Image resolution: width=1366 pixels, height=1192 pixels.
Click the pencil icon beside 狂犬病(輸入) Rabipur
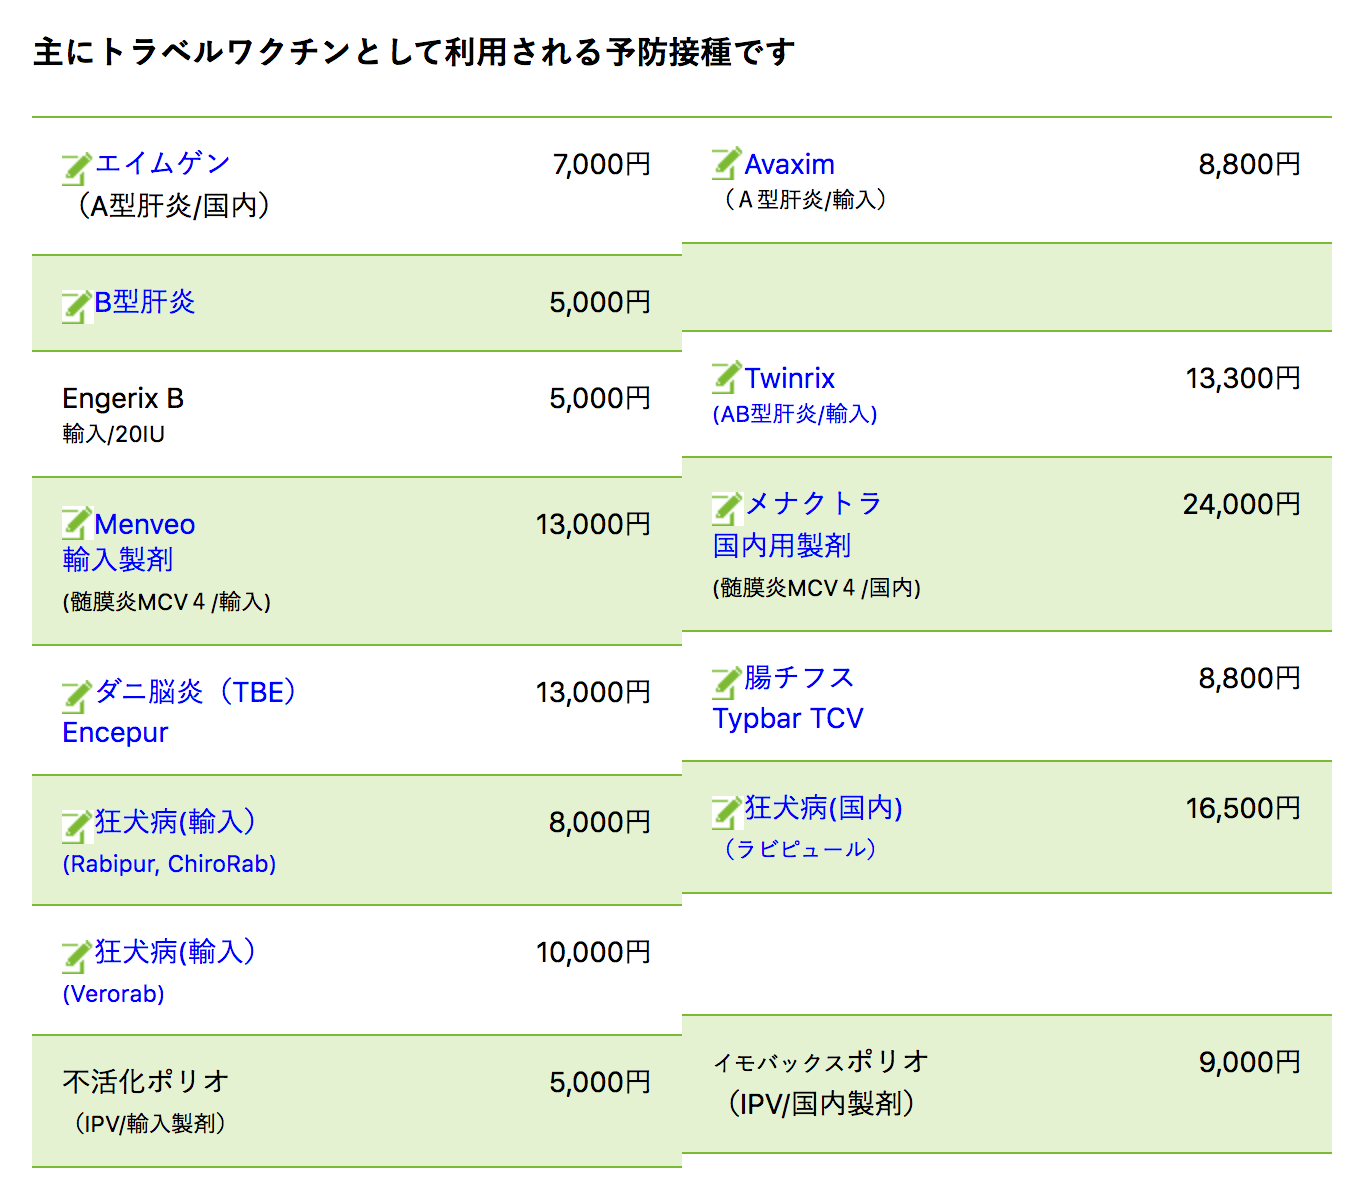(x=78, y=827)
